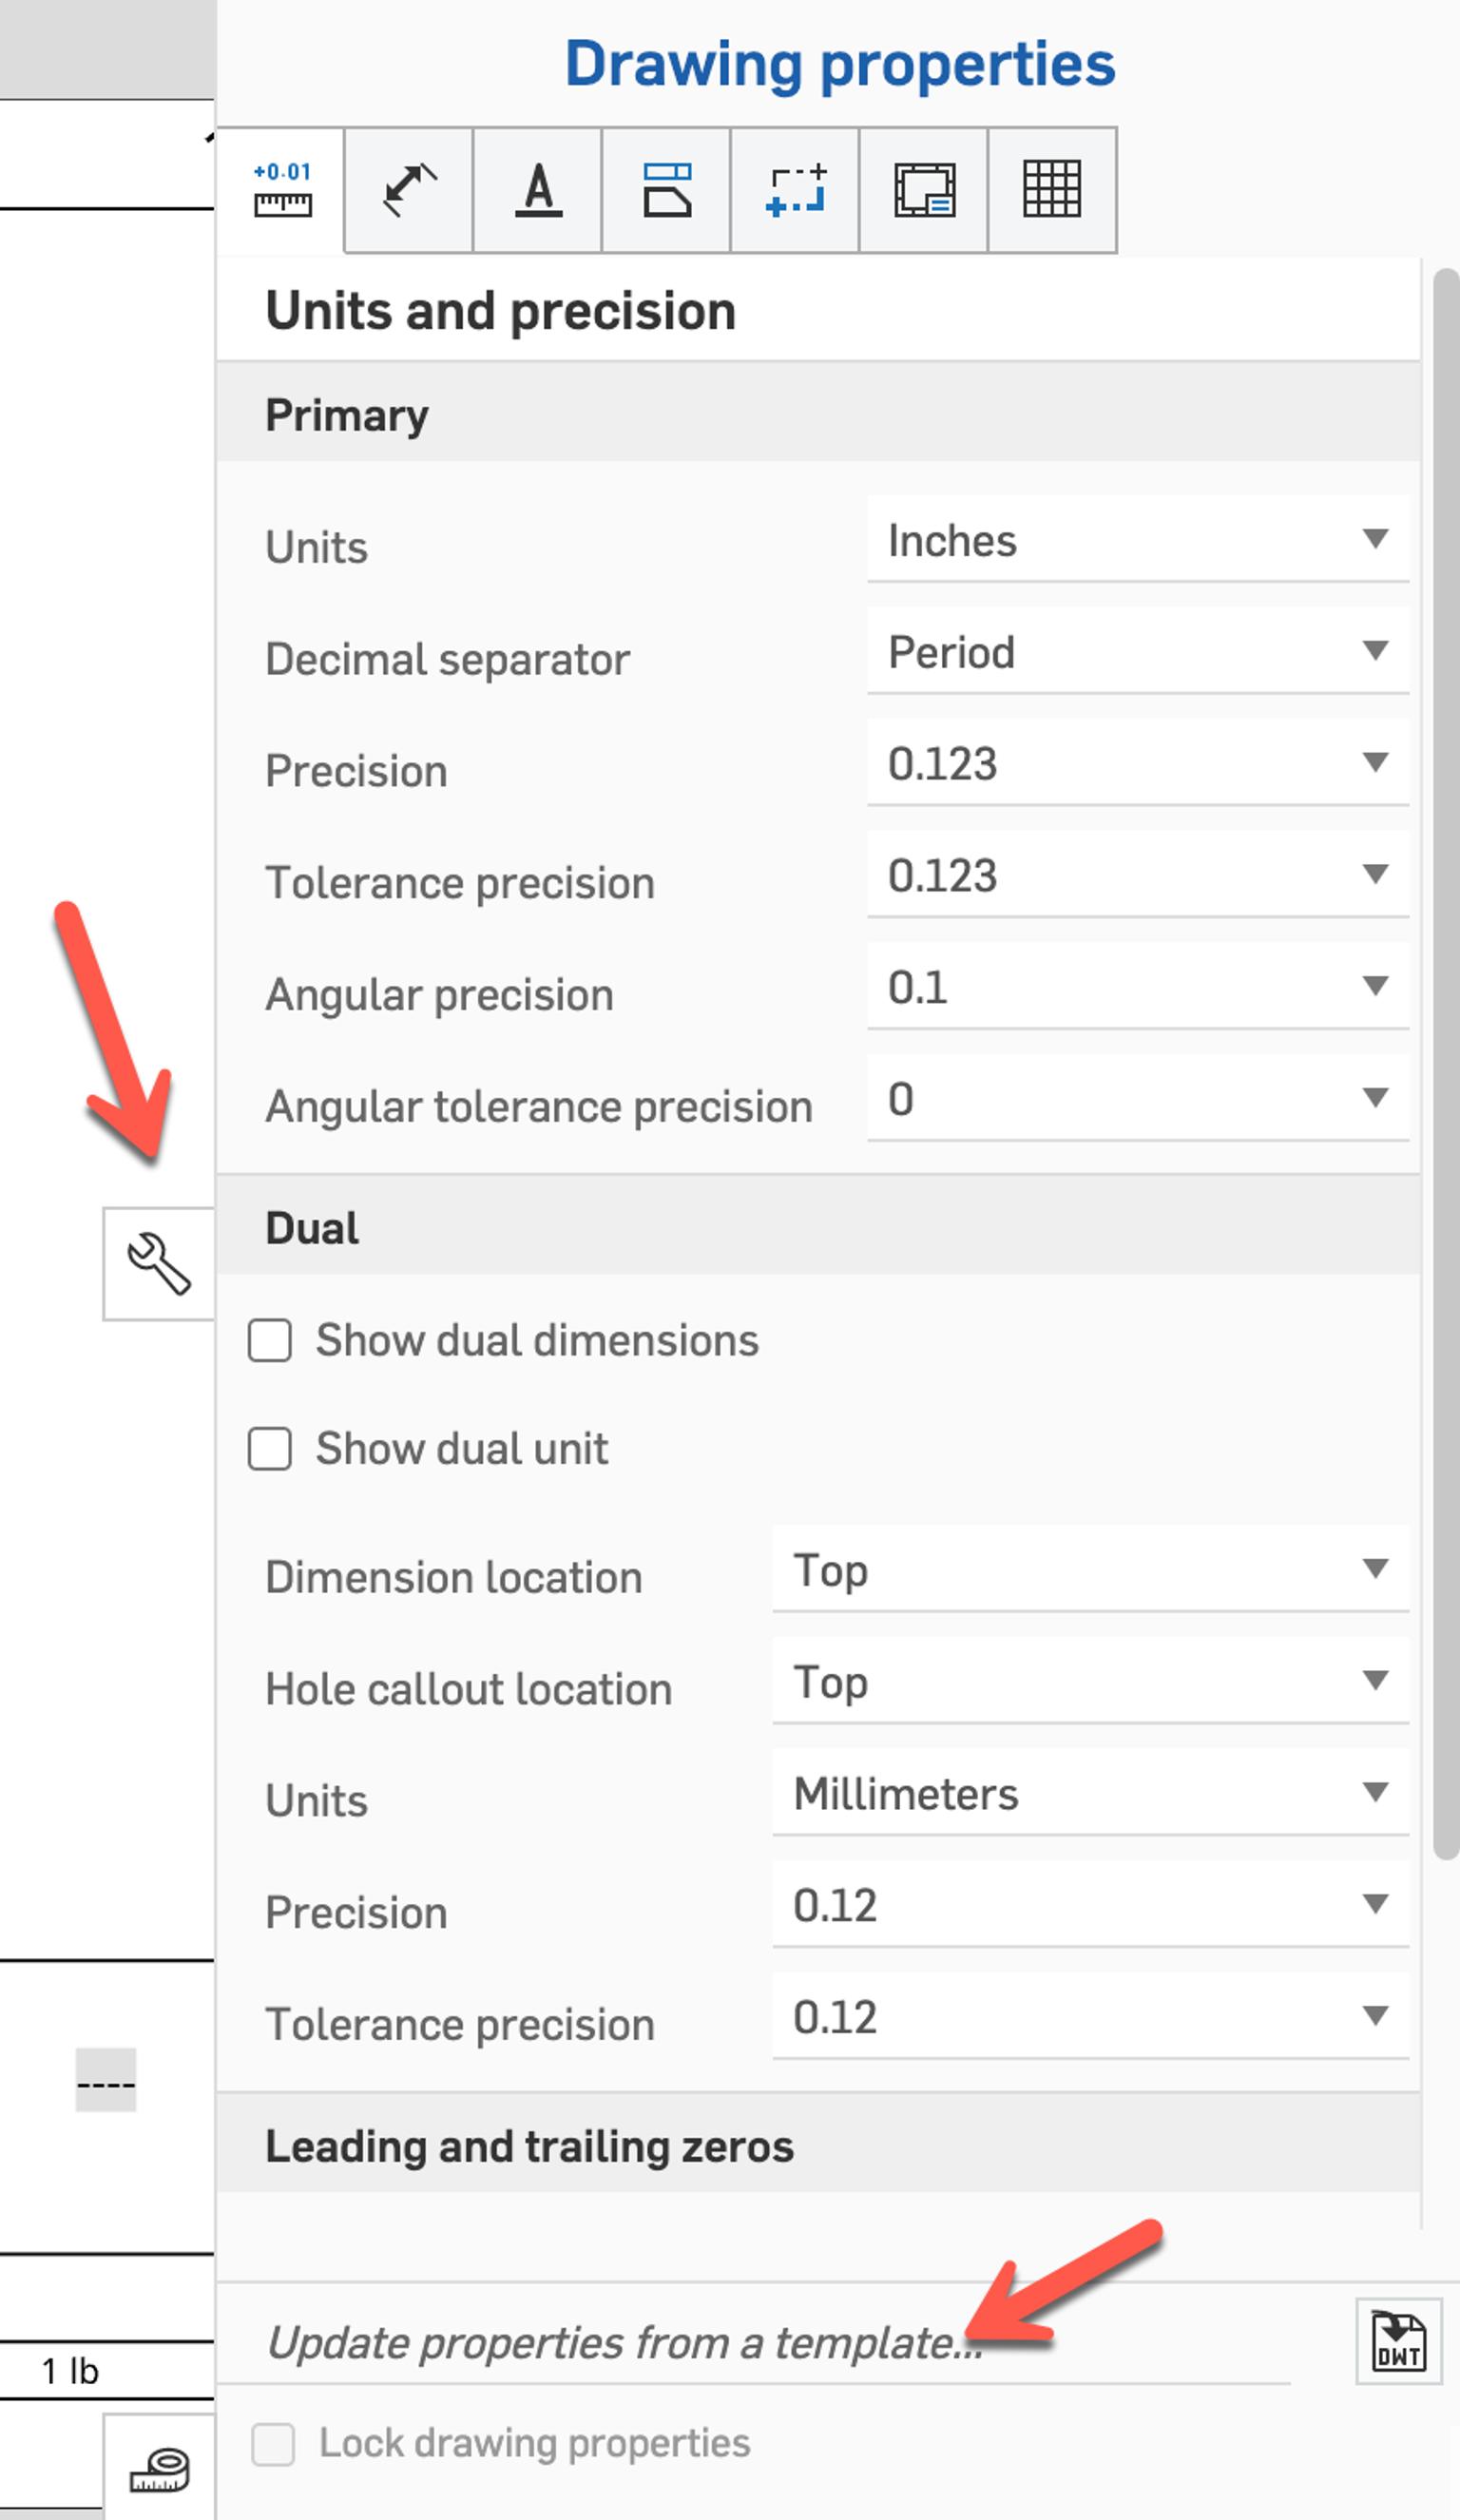Switch to the tables properties tab

coord(1052,192)
